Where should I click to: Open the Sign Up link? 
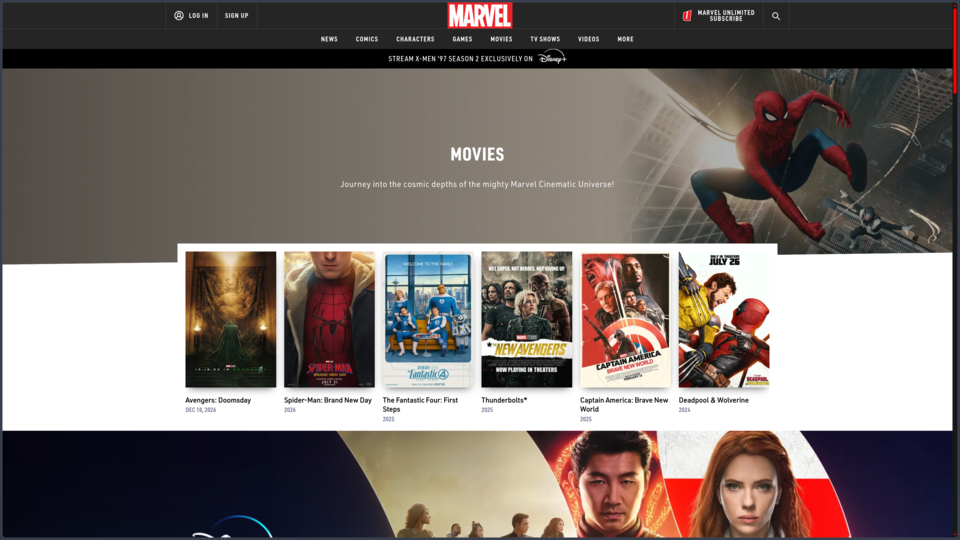(236, 16)
